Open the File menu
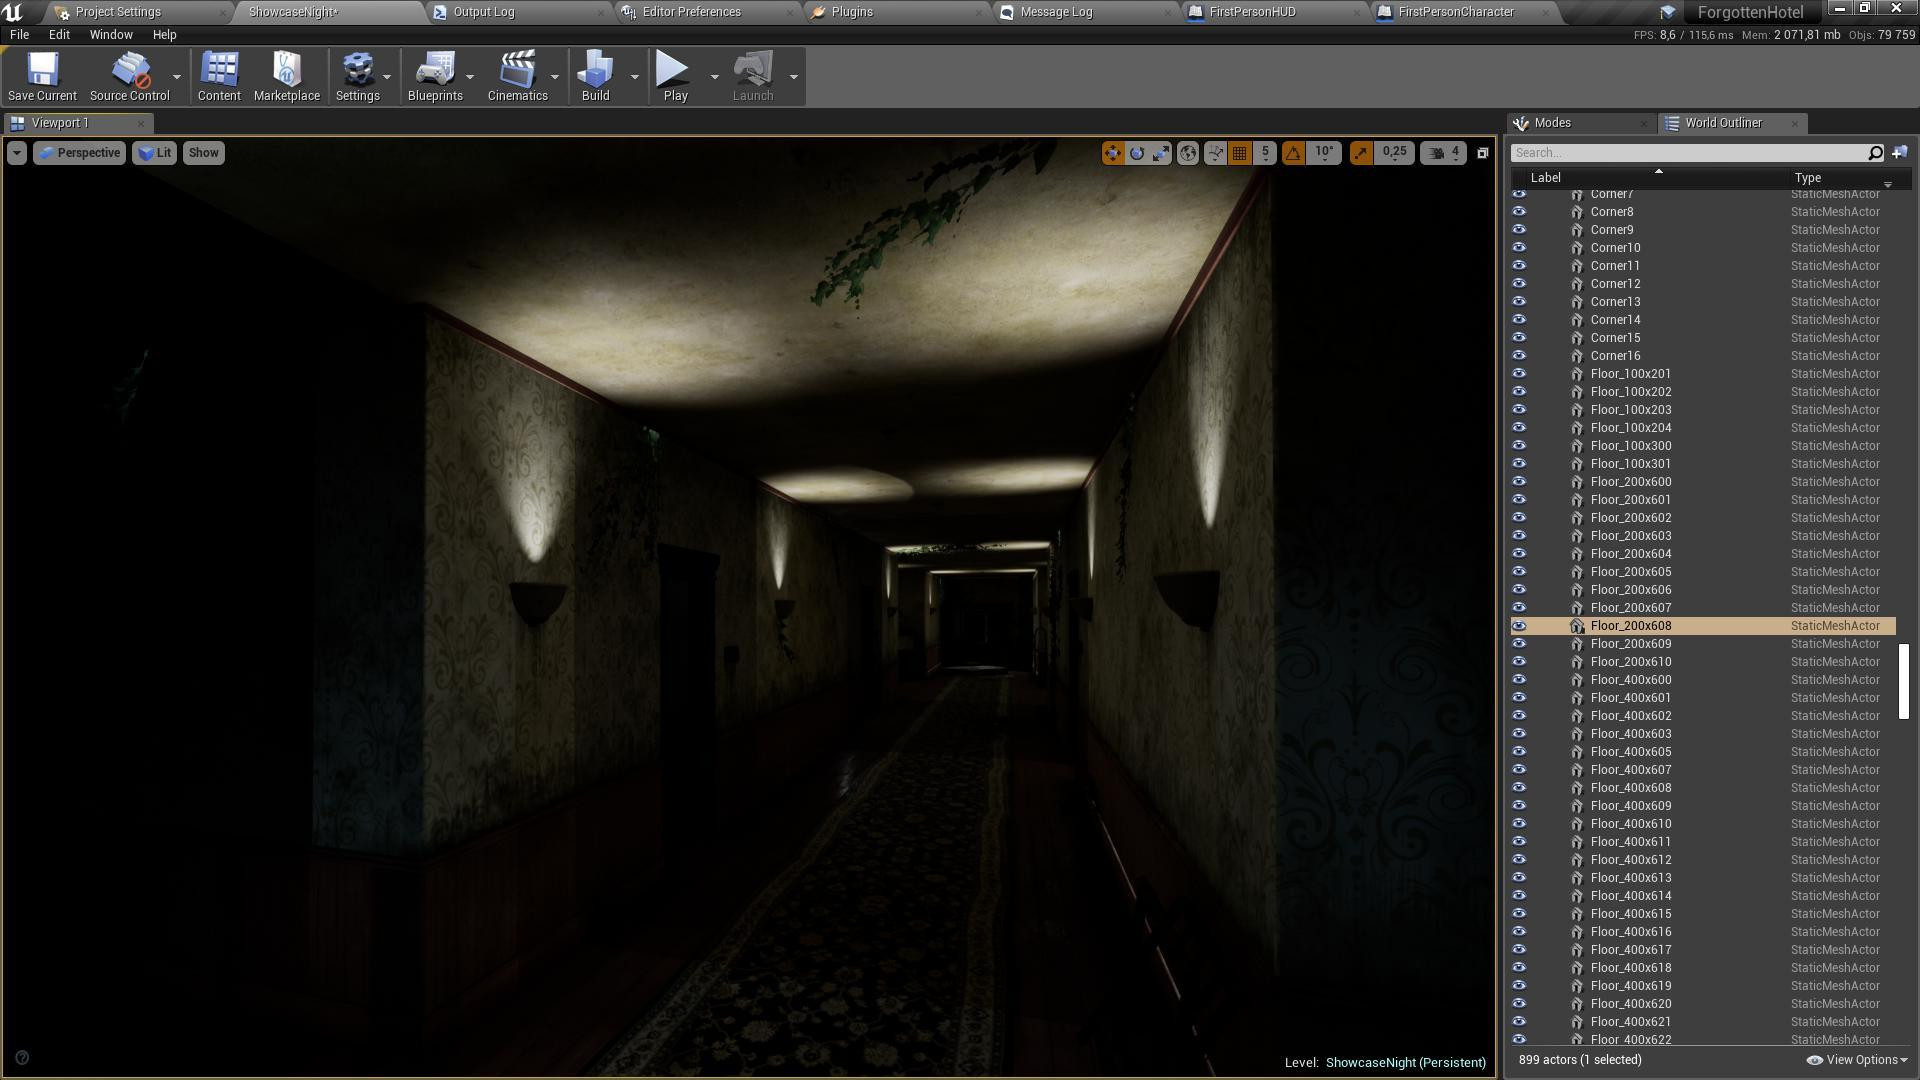The height and width of the screenshot is (1080, 1920). tap(19, 35)
